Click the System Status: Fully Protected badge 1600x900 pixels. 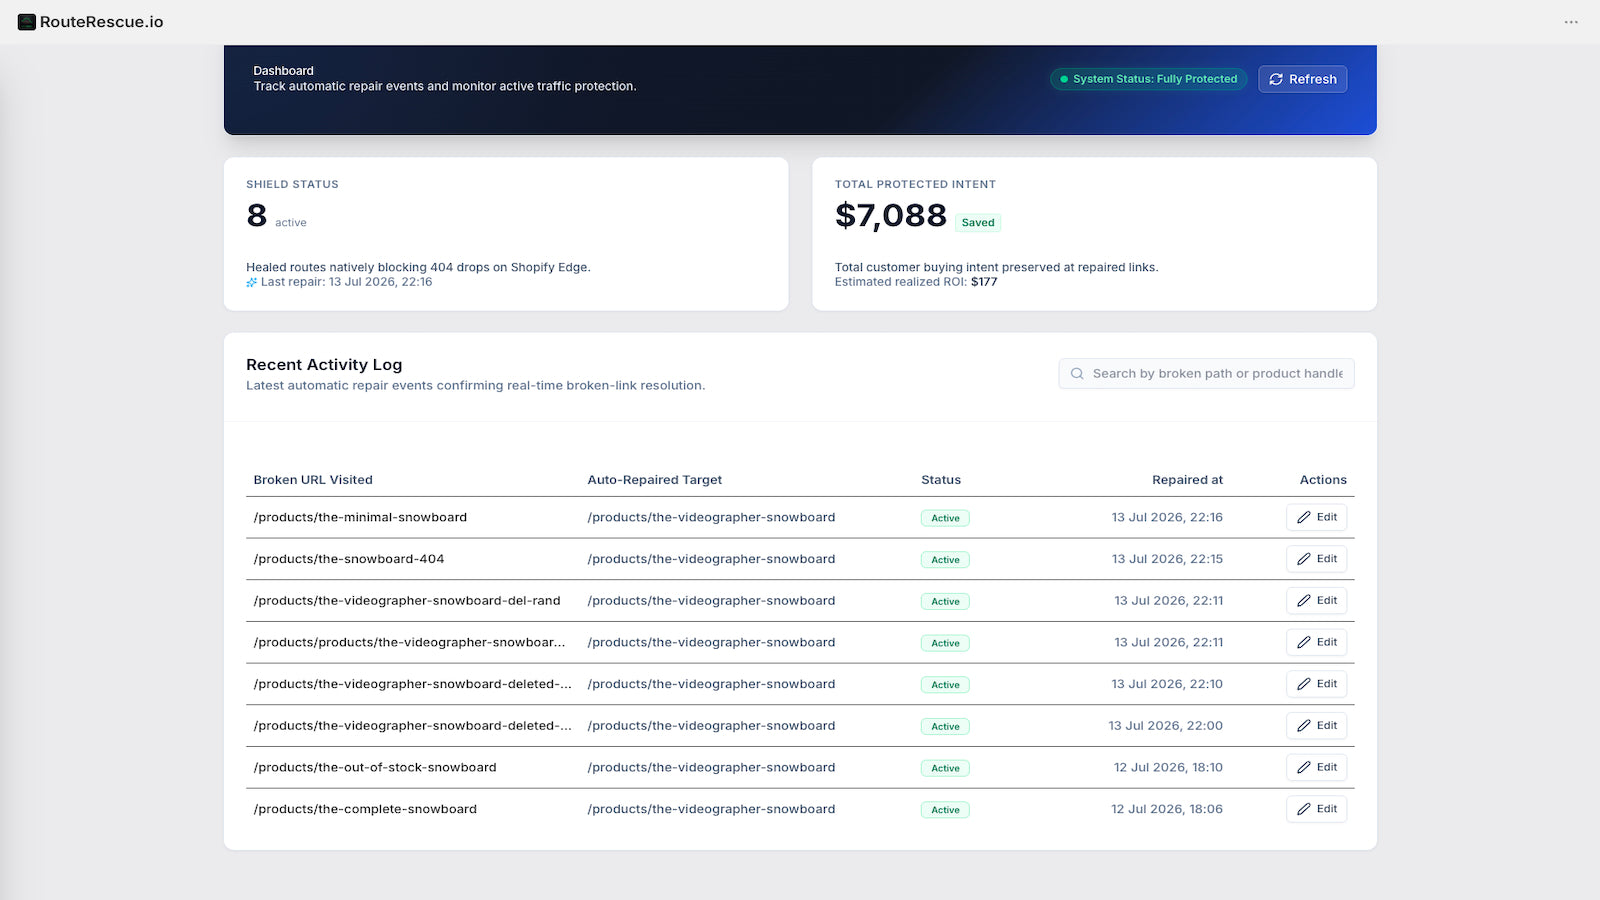pos(1148,79)
